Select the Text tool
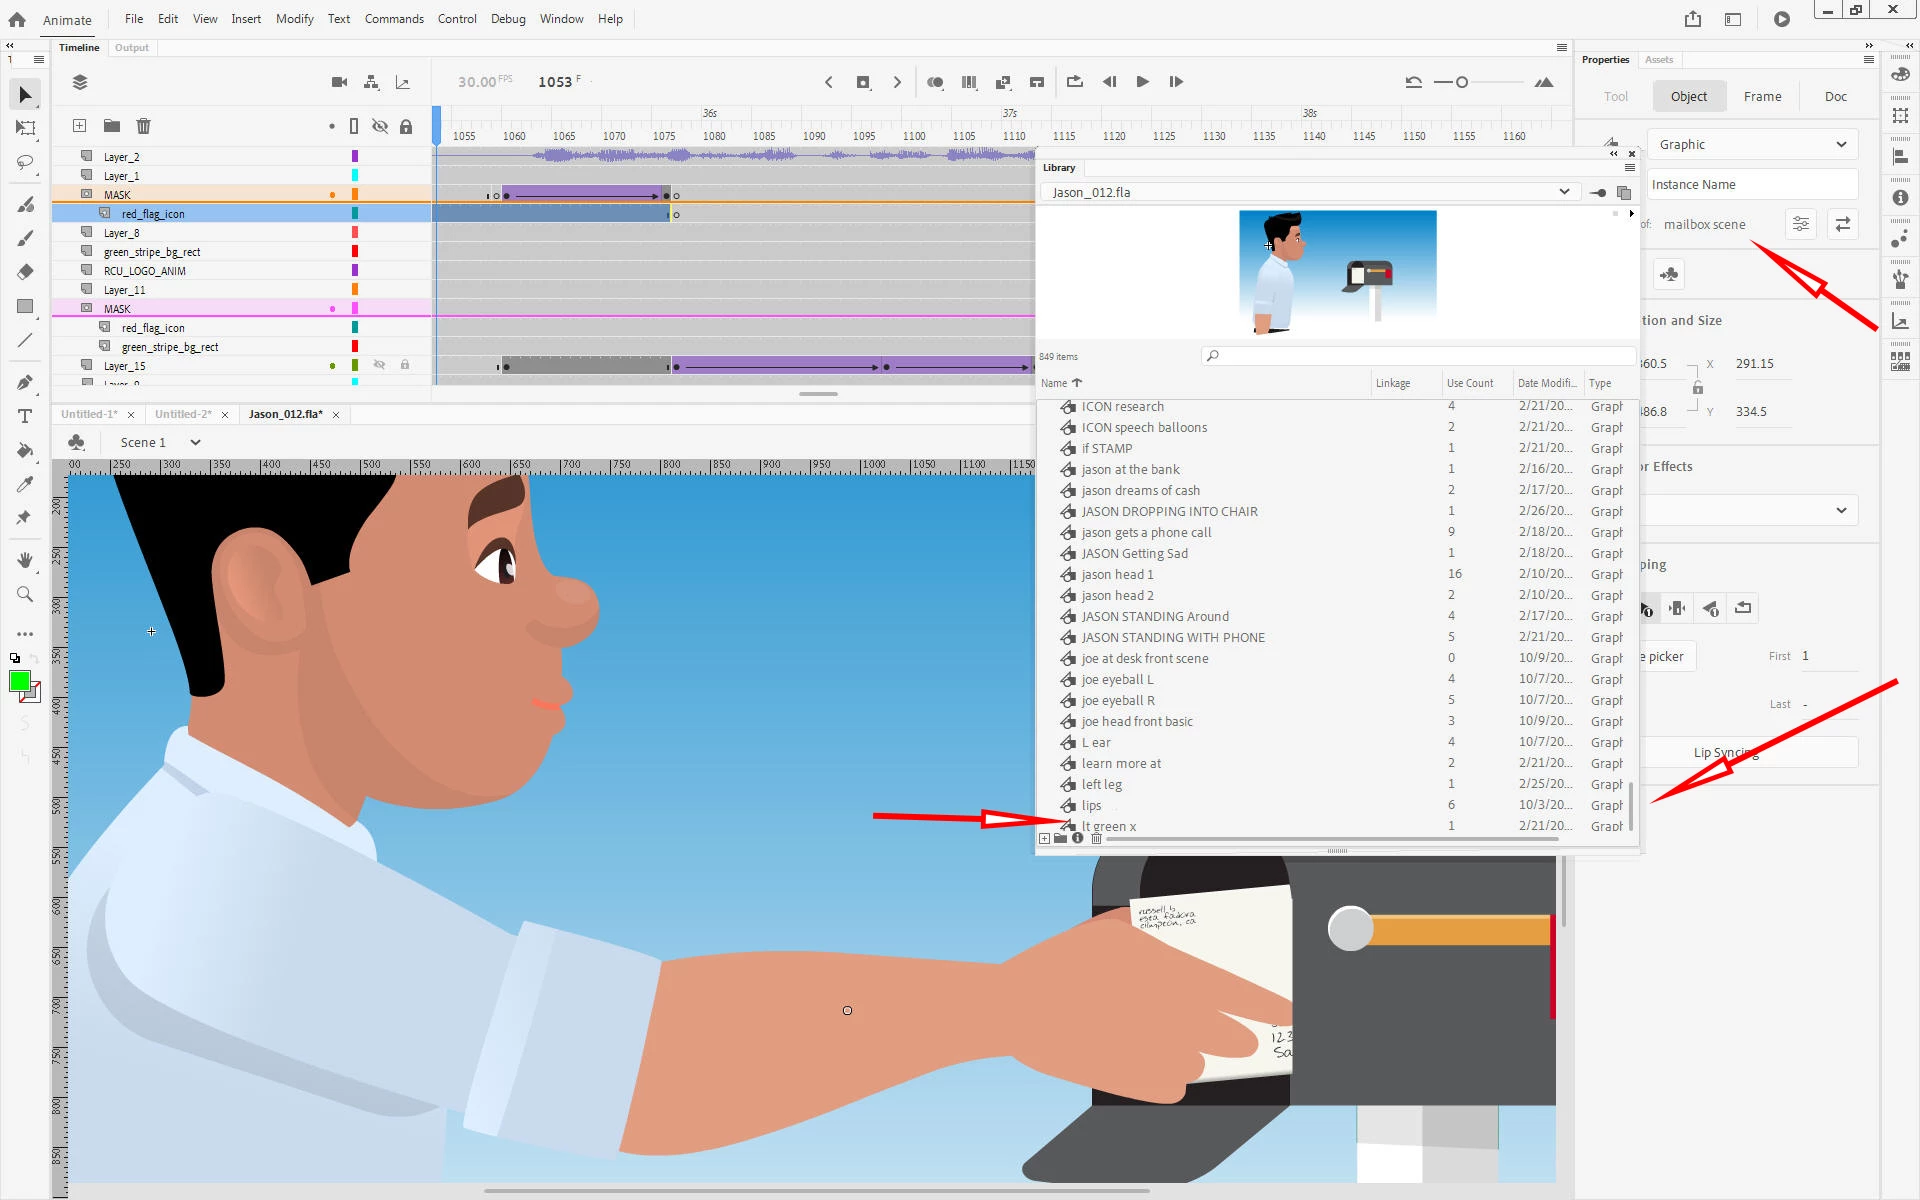Viewport: 1920px width, 1200px height. point(26,416)
